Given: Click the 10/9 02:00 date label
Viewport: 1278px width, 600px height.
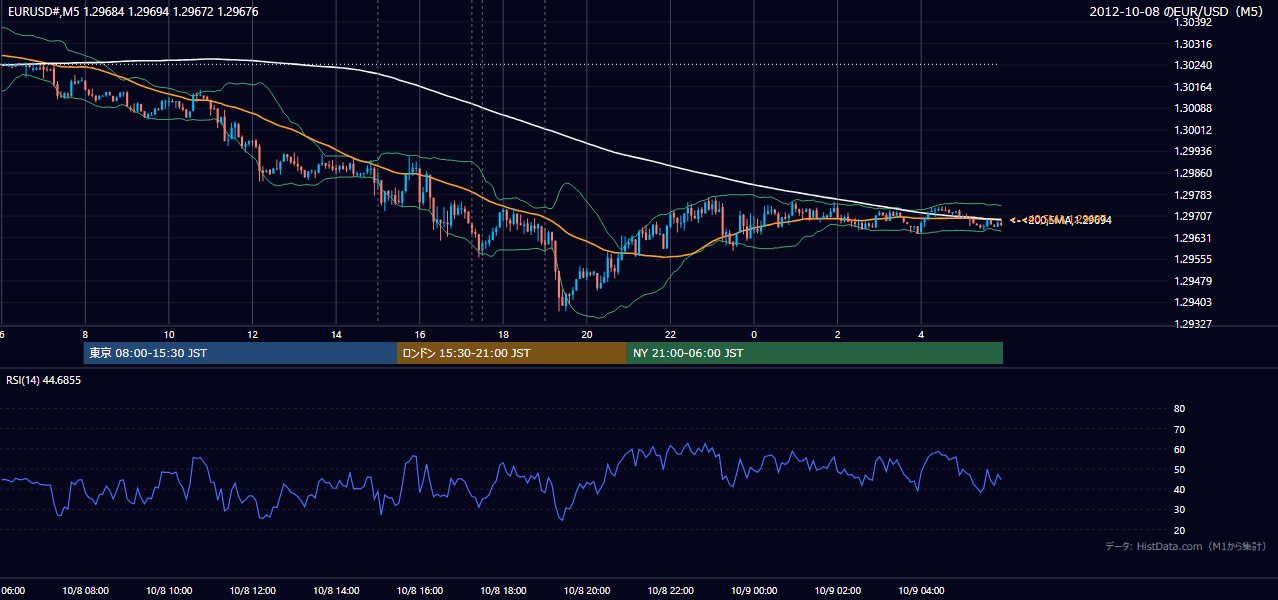Looking at the screenshot, I should (837, 590).
